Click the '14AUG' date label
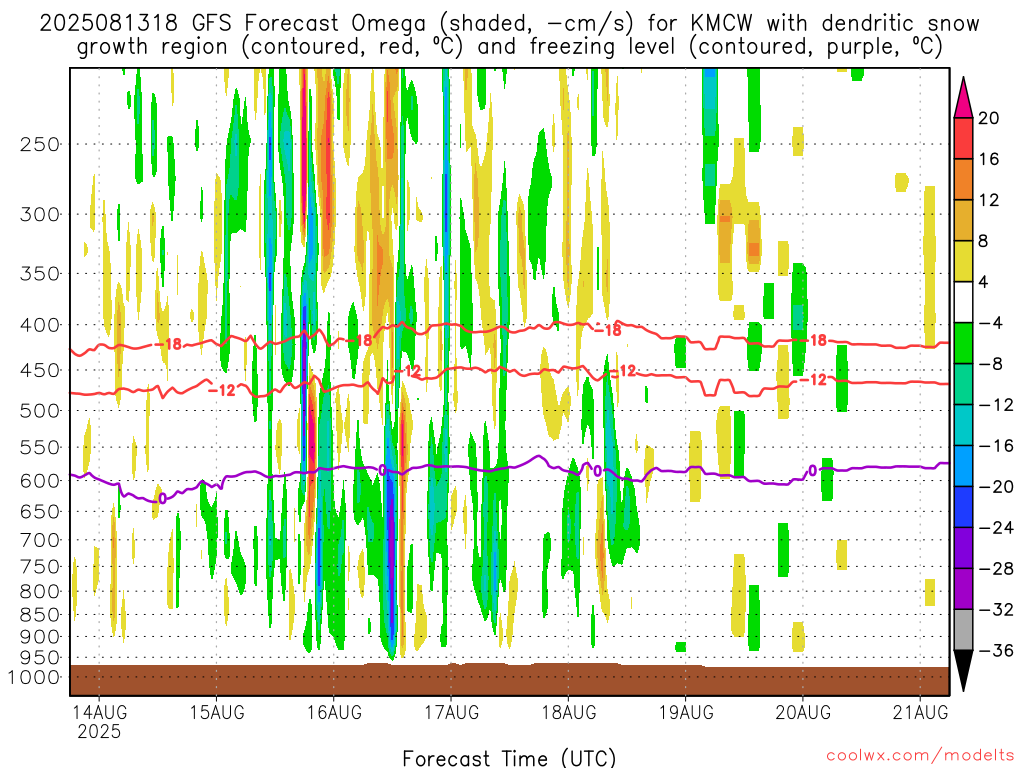Screen dimensions: 1024x768 (99, 712)
